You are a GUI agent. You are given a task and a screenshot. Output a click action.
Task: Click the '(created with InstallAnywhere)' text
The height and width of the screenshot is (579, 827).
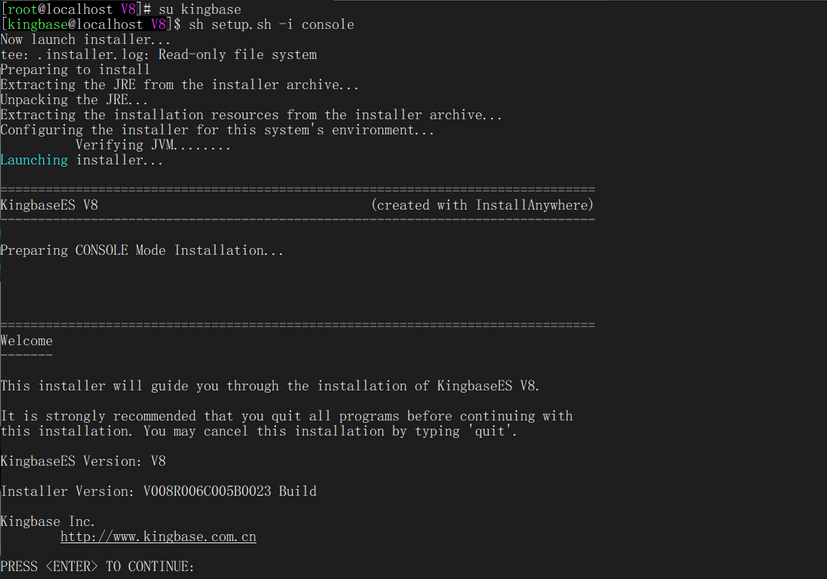pos(482,205)
